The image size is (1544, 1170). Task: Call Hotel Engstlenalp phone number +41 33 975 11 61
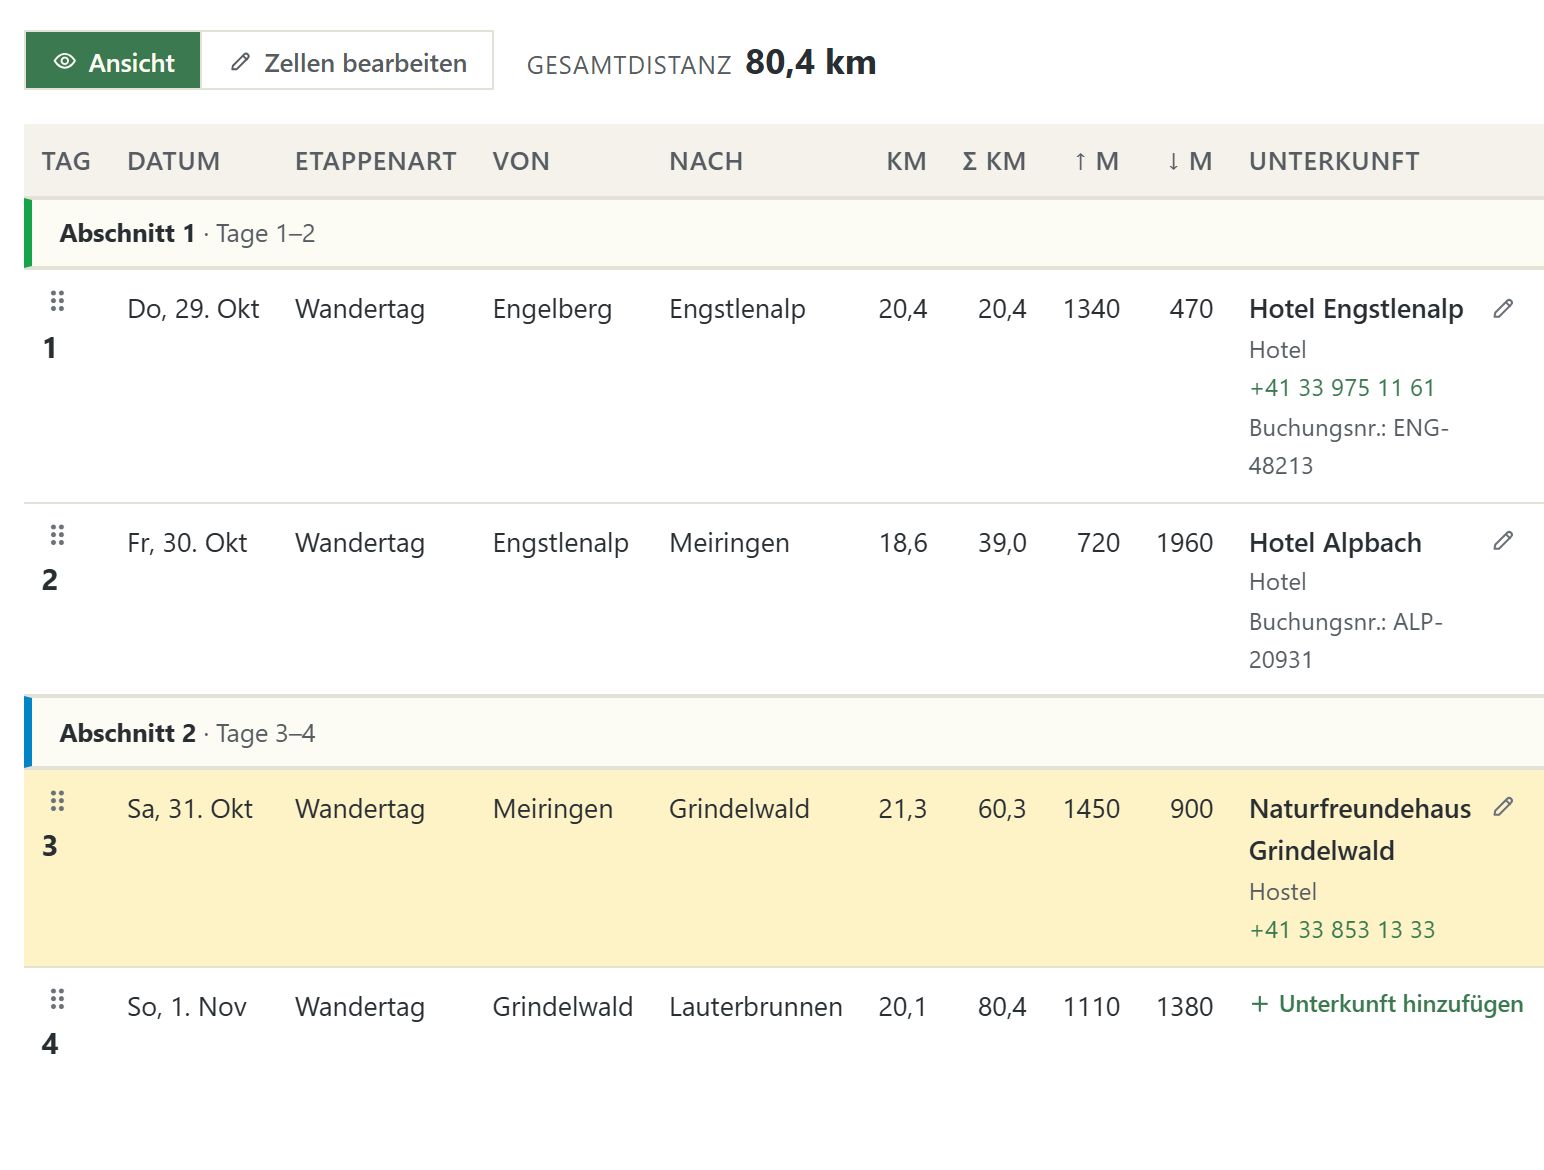[1342, 388]
